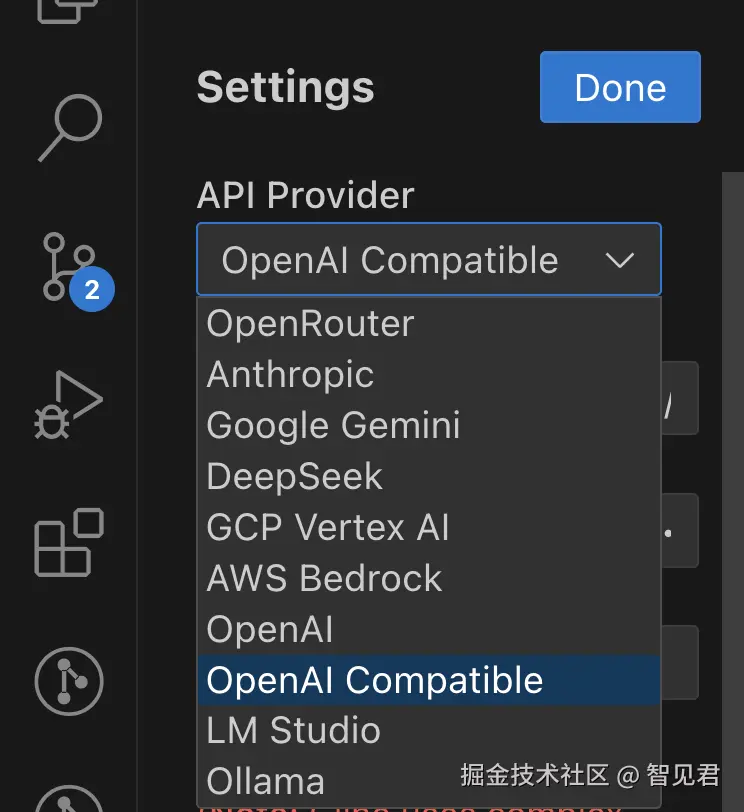Click the Done button
744x812 pixels.
(x=620, y=88)
